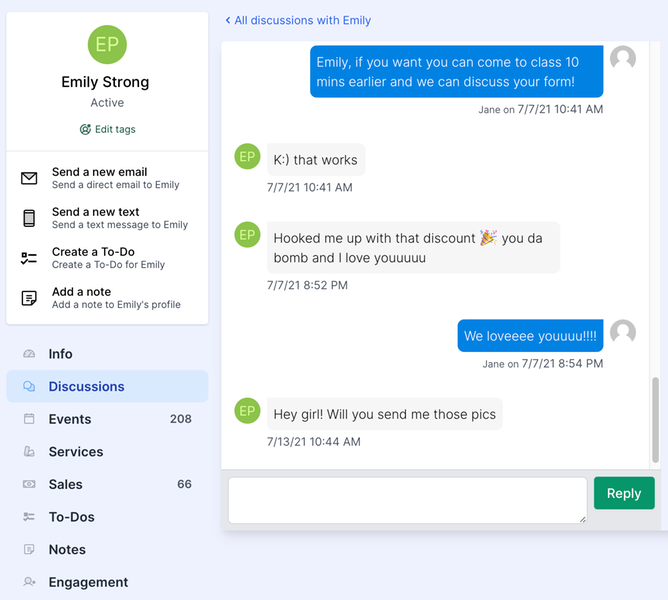Click Emily Strong's green EP profile avatar
The height and width of the screenshot is (600, 668).
point(107,46)
